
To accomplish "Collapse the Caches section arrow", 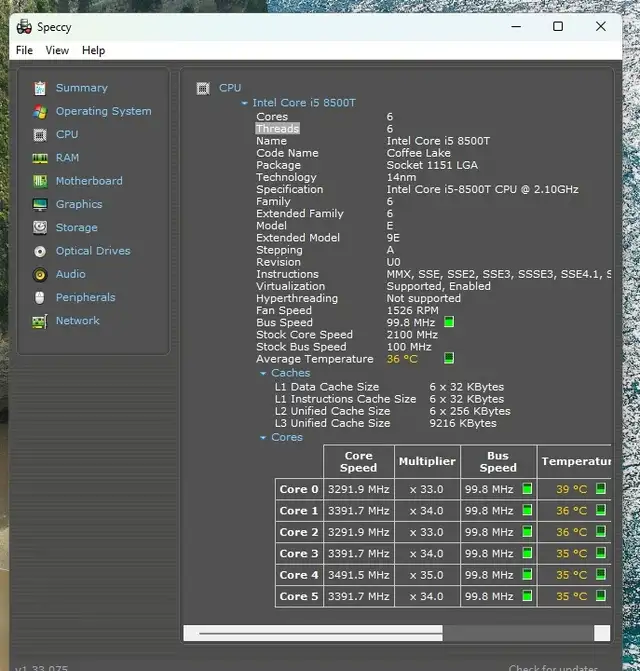I will coord(263,374).
